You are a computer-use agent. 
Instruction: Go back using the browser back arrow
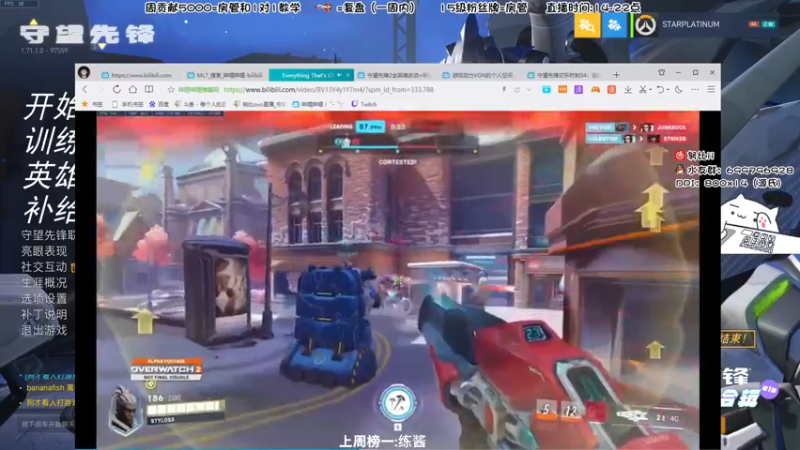[x=85, y=89]
